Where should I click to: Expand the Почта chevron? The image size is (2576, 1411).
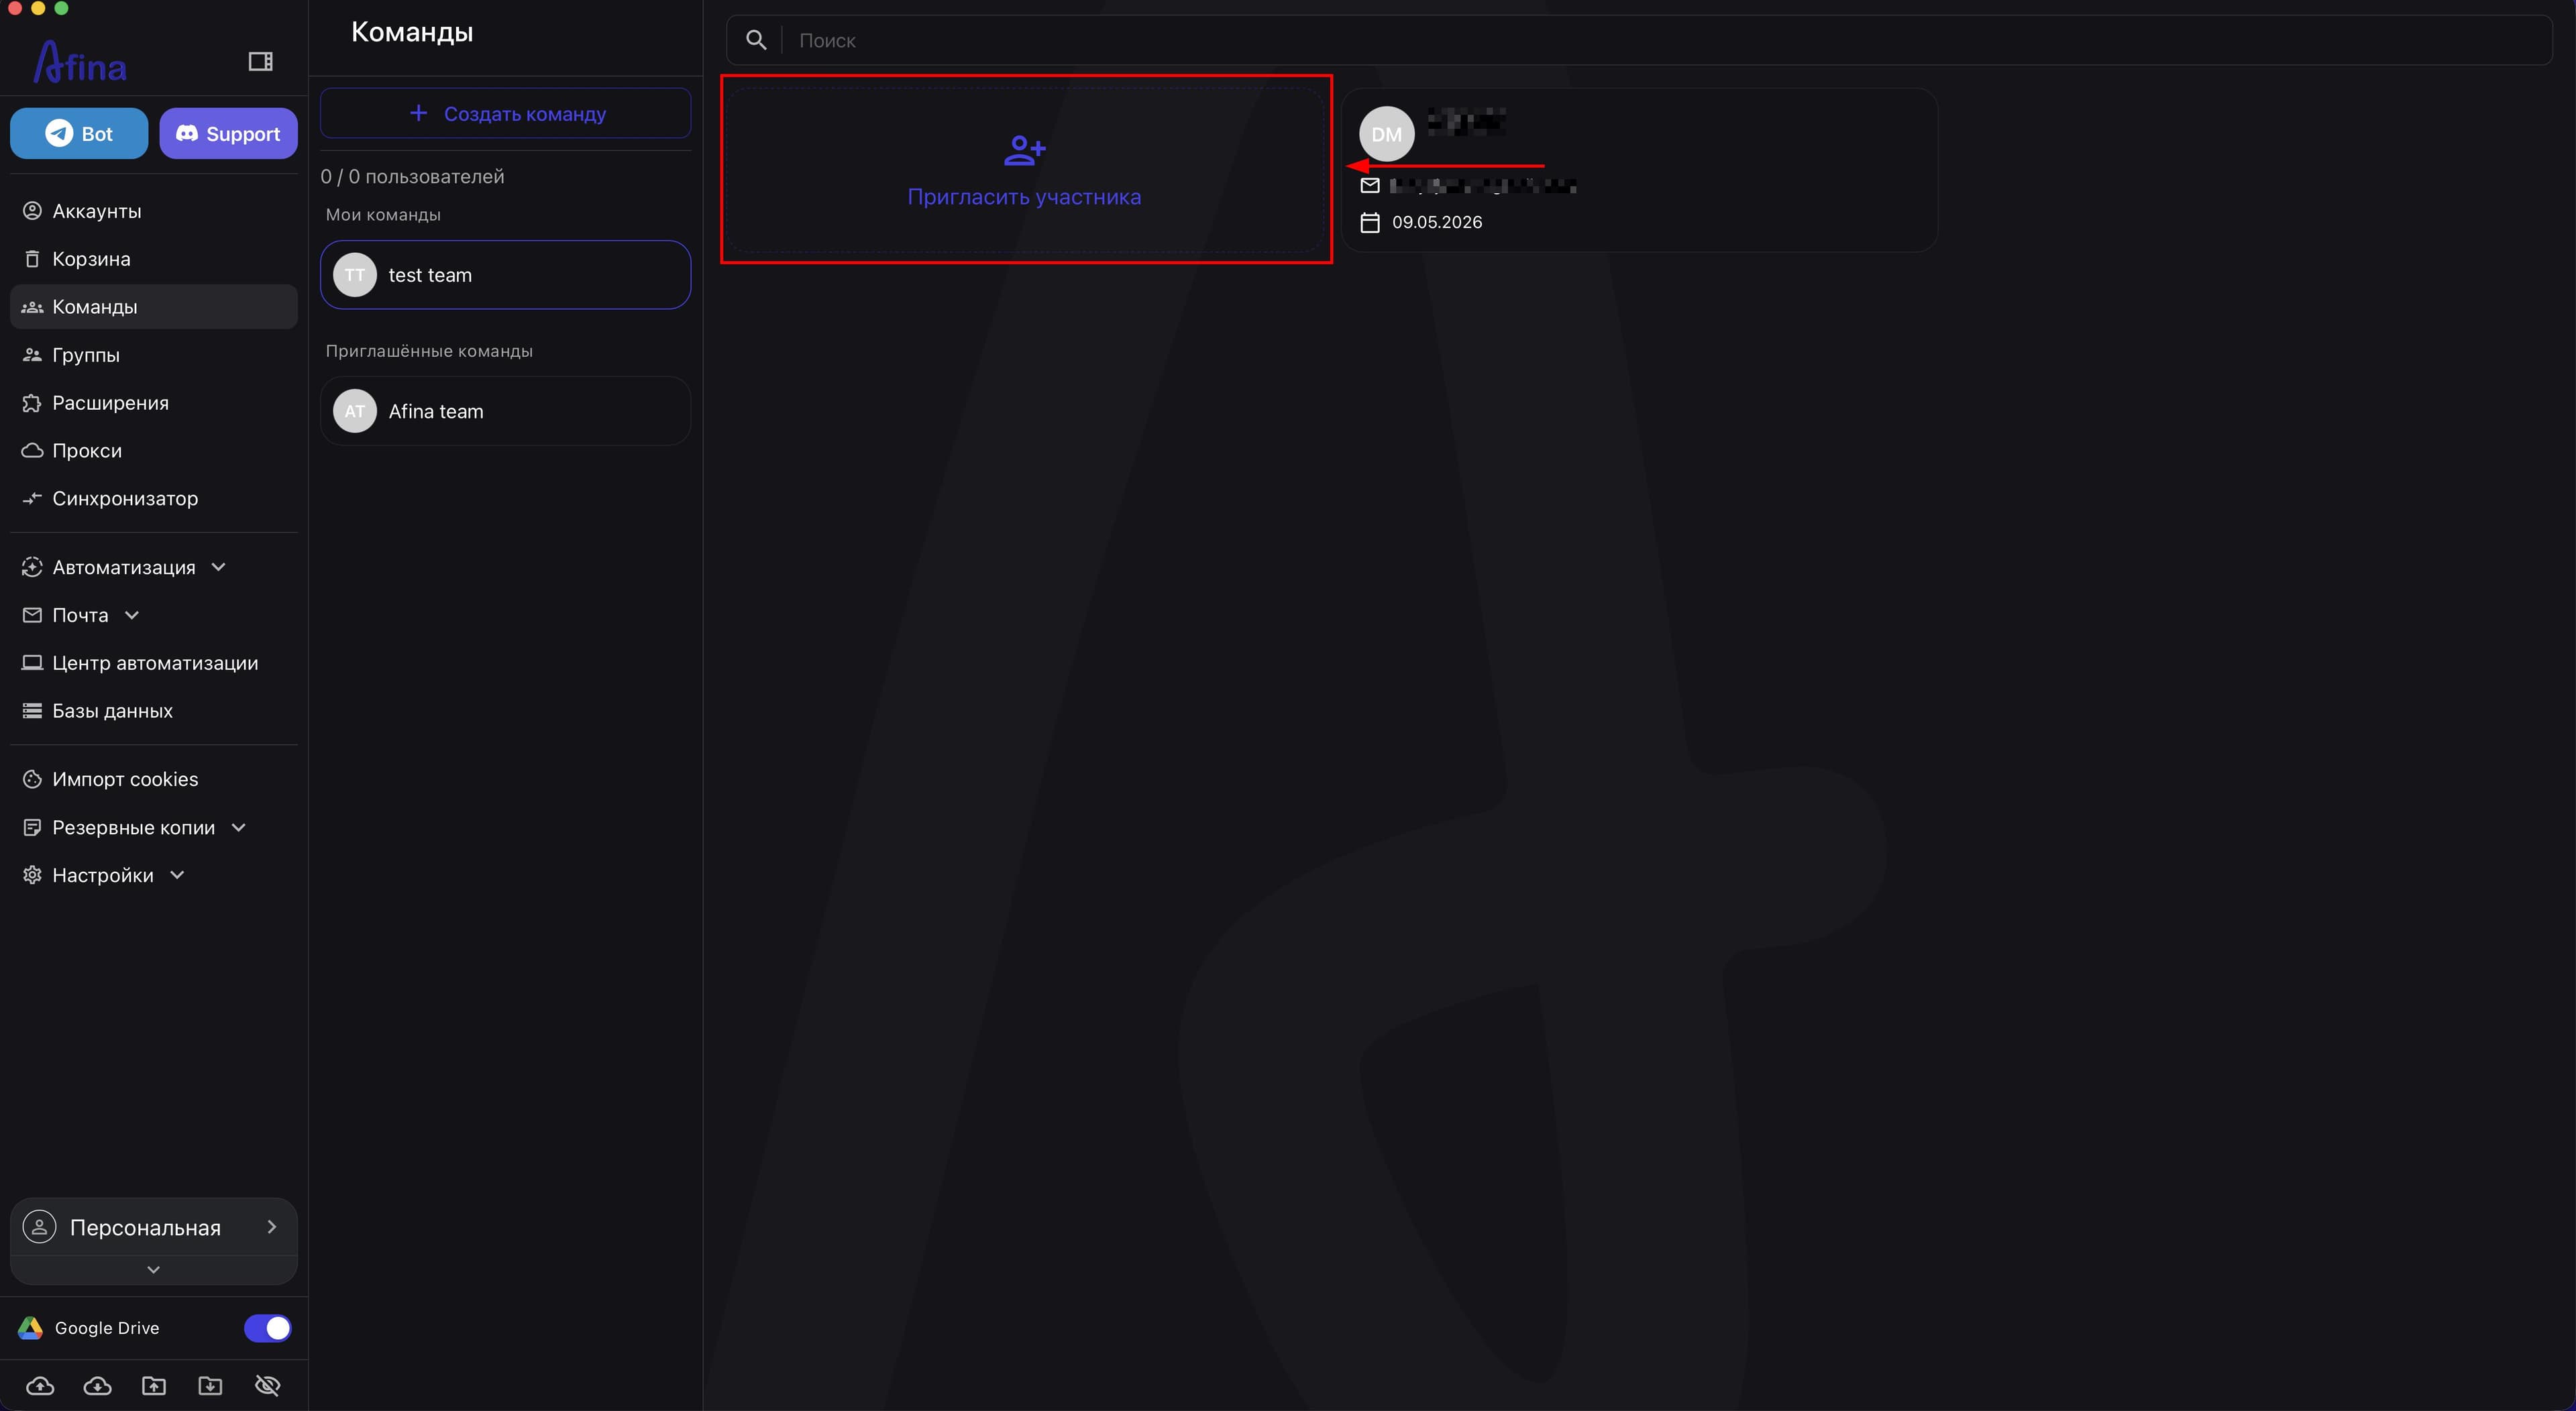(132, 615)
